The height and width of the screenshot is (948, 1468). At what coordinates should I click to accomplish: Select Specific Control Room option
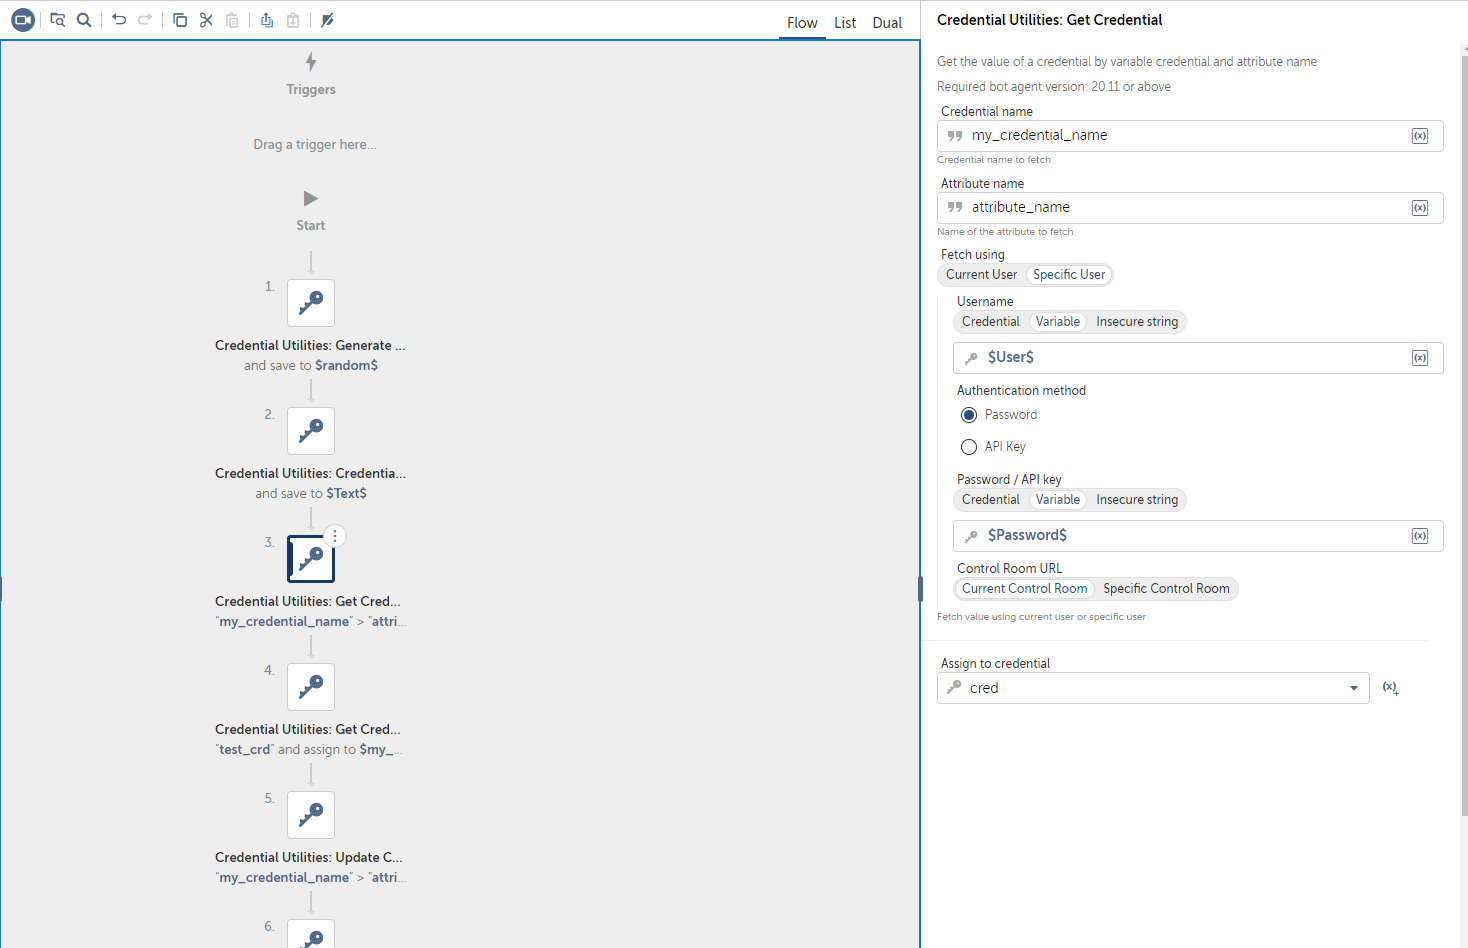click(x=1166, y=589)
